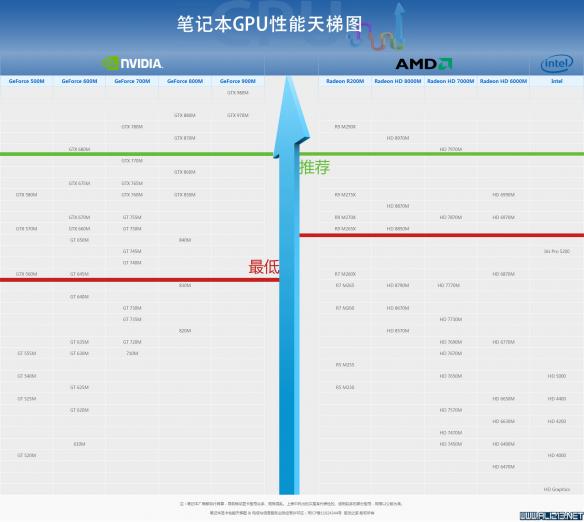The height and width of the screenshot is (522, 584).
Task: Click the GTX 970M entry
Action: (x=238, y=115)
